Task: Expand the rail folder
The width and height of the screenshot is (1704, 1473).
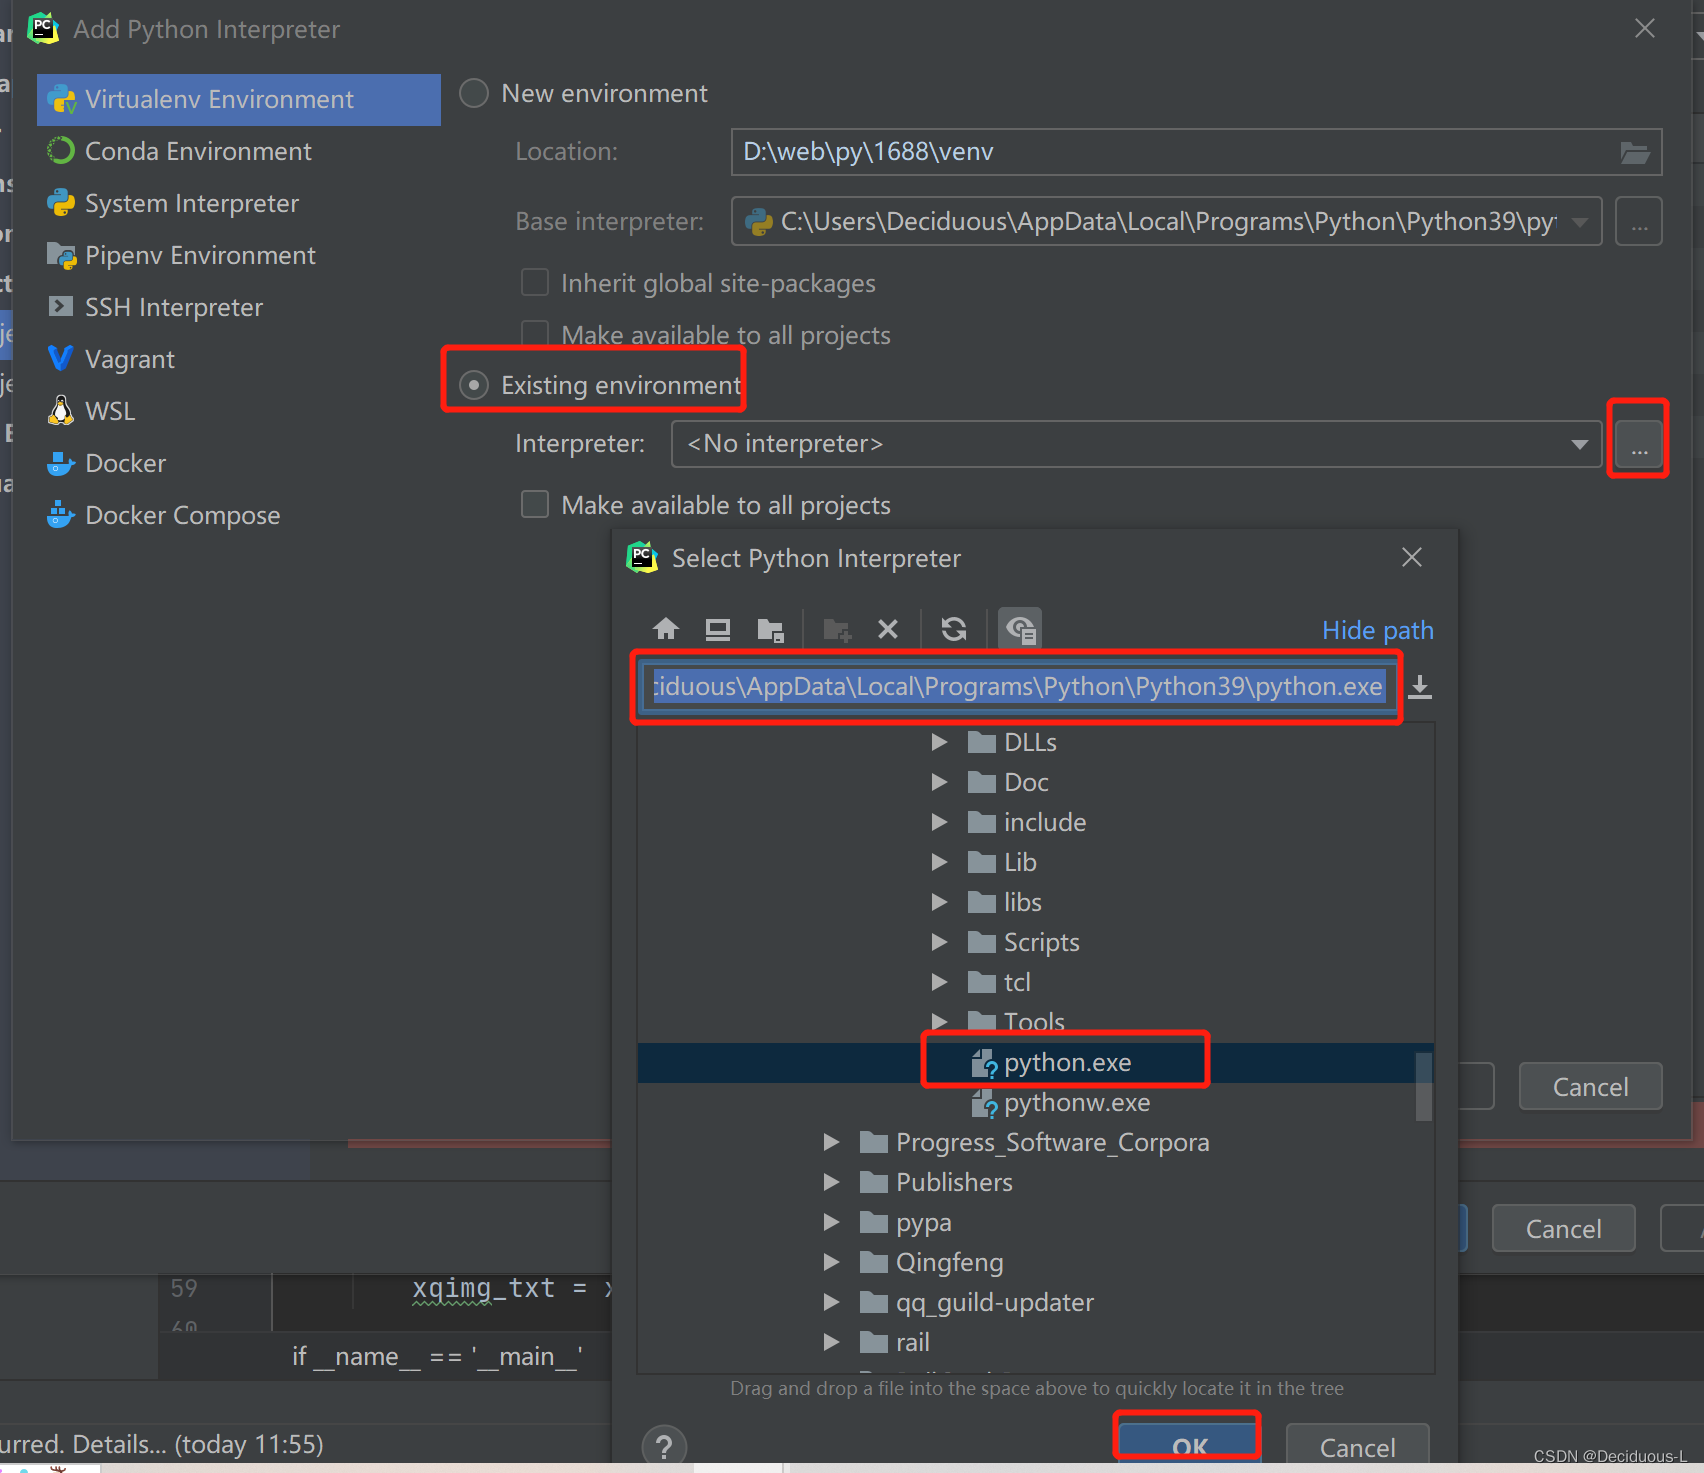Action: click(831, 1342)
